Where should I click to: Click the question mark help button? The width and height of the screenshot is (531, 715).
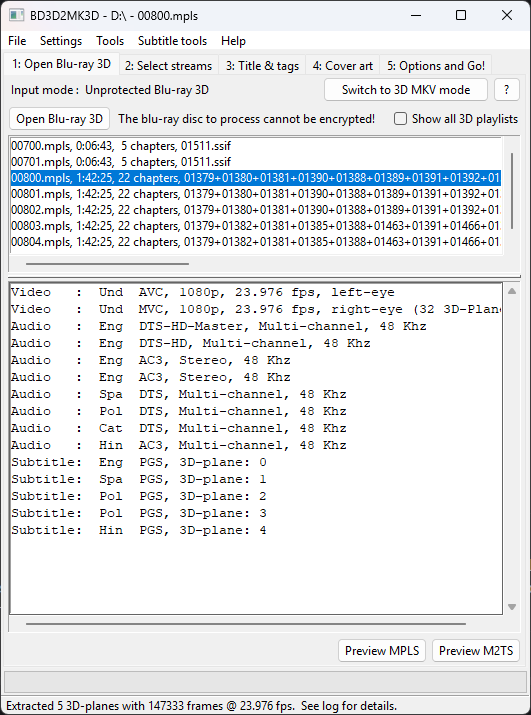(x=506, y=90)
